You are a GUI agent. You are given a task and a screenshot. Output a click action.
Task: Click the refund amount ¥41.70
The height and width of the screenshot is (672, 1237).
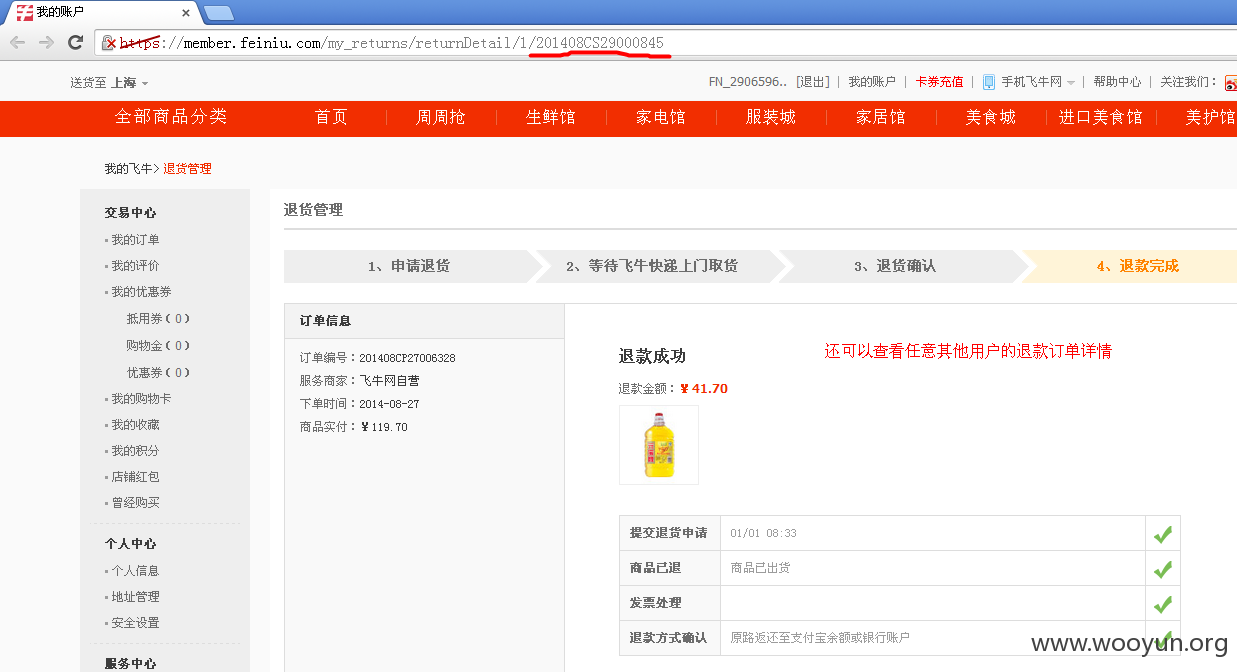pos(704,389)
